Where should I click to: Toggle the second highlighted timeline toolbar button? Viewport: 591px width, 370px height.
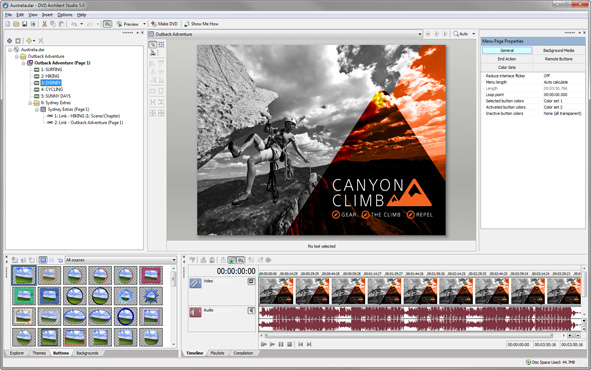tap(240, 260)
